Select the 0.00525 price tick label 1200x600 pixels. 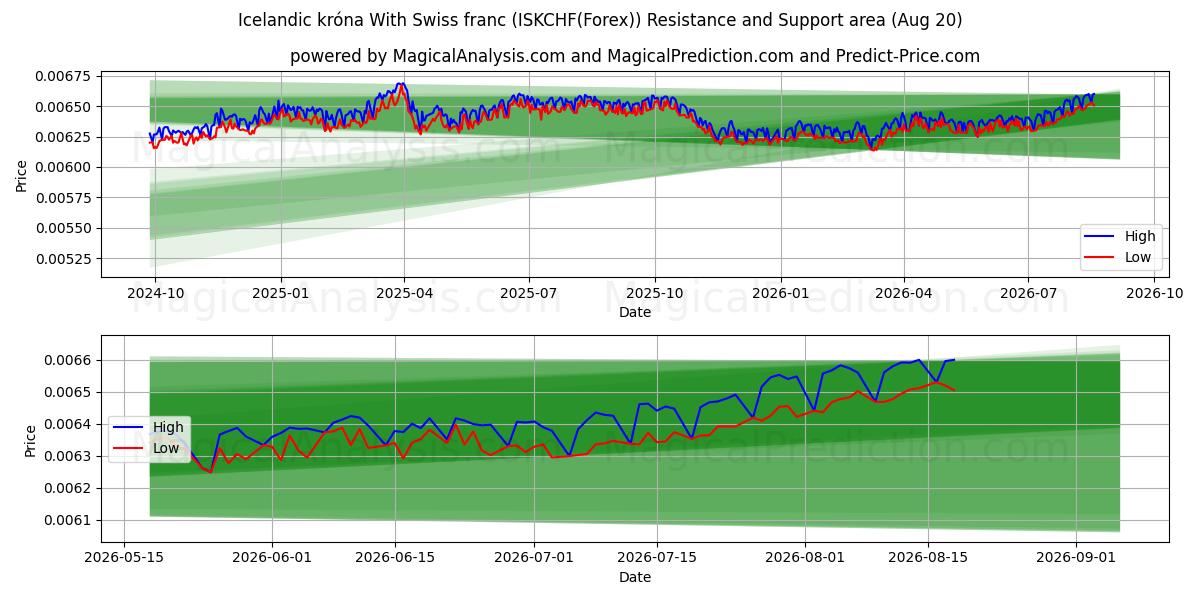(62, 259)
